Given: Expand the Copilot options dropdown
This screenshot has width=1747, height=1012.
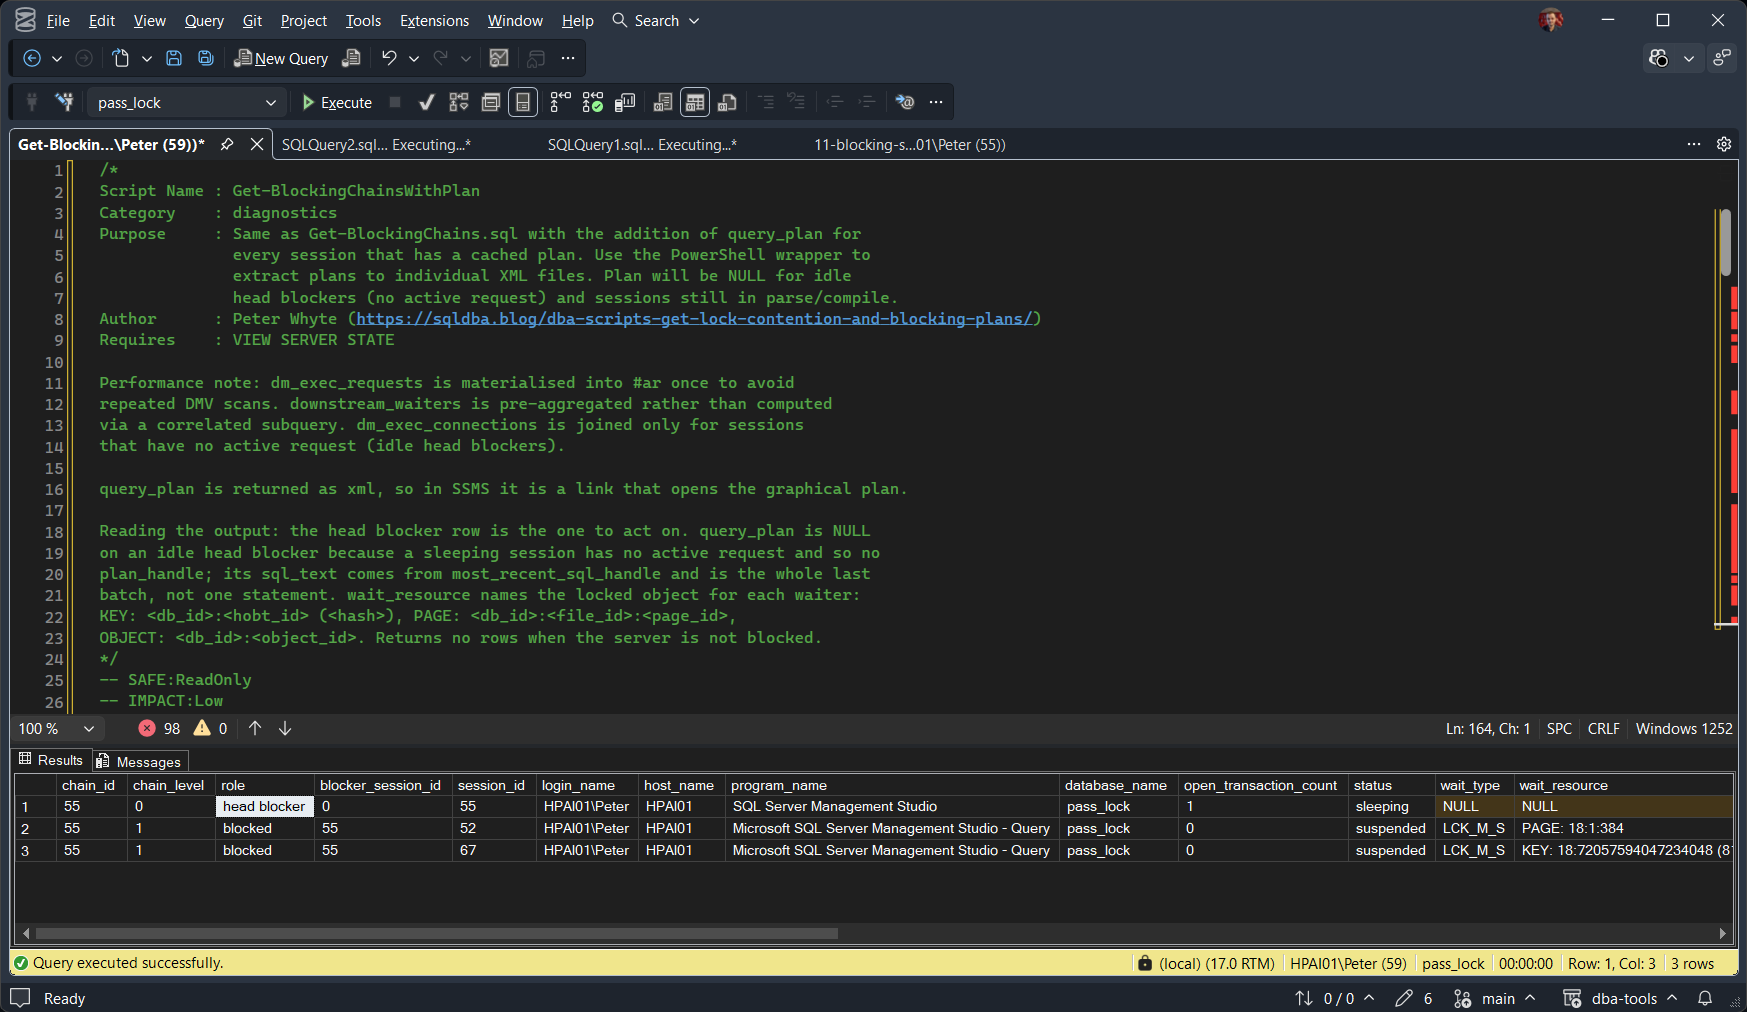Looking at the screenshot, I should click(x=1689, y=58).
